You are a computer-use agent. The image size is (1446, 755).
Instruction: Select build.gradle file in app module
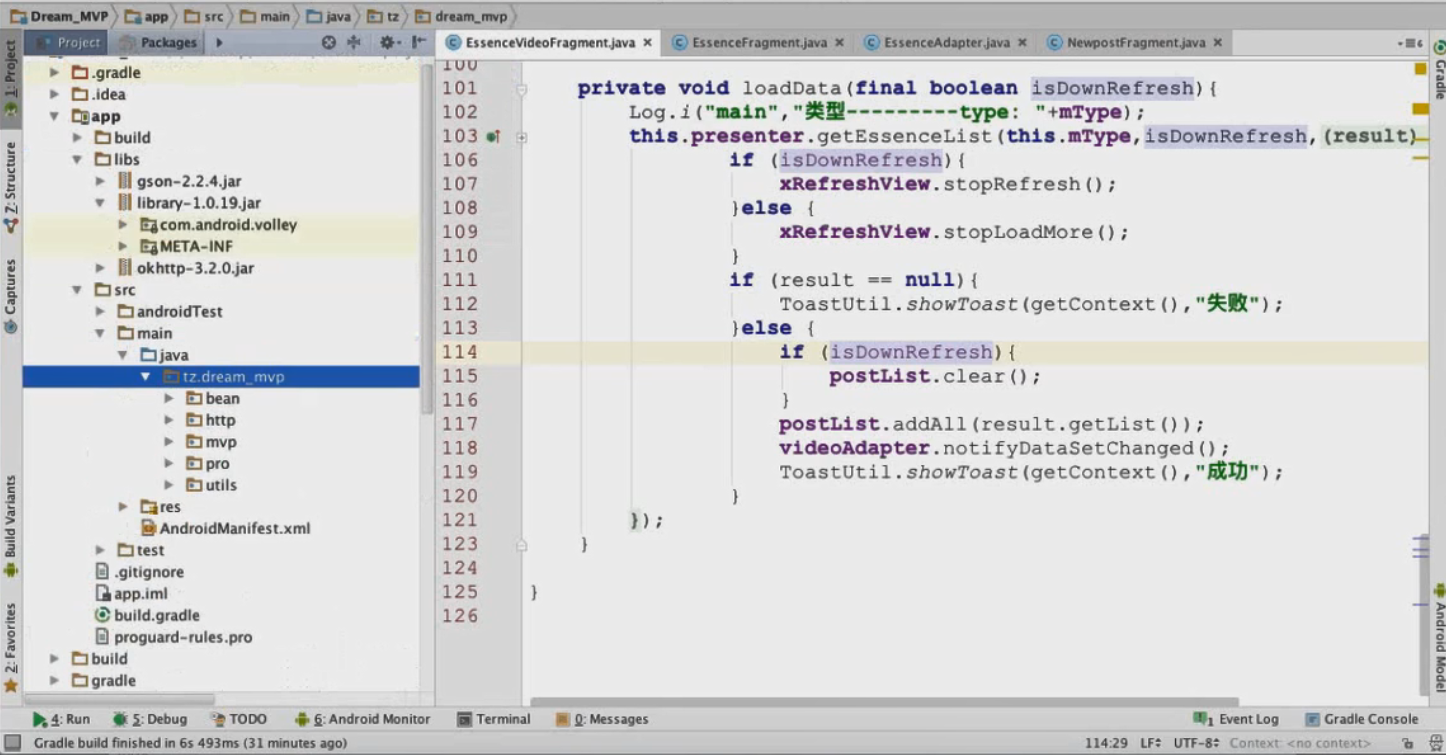147,616
